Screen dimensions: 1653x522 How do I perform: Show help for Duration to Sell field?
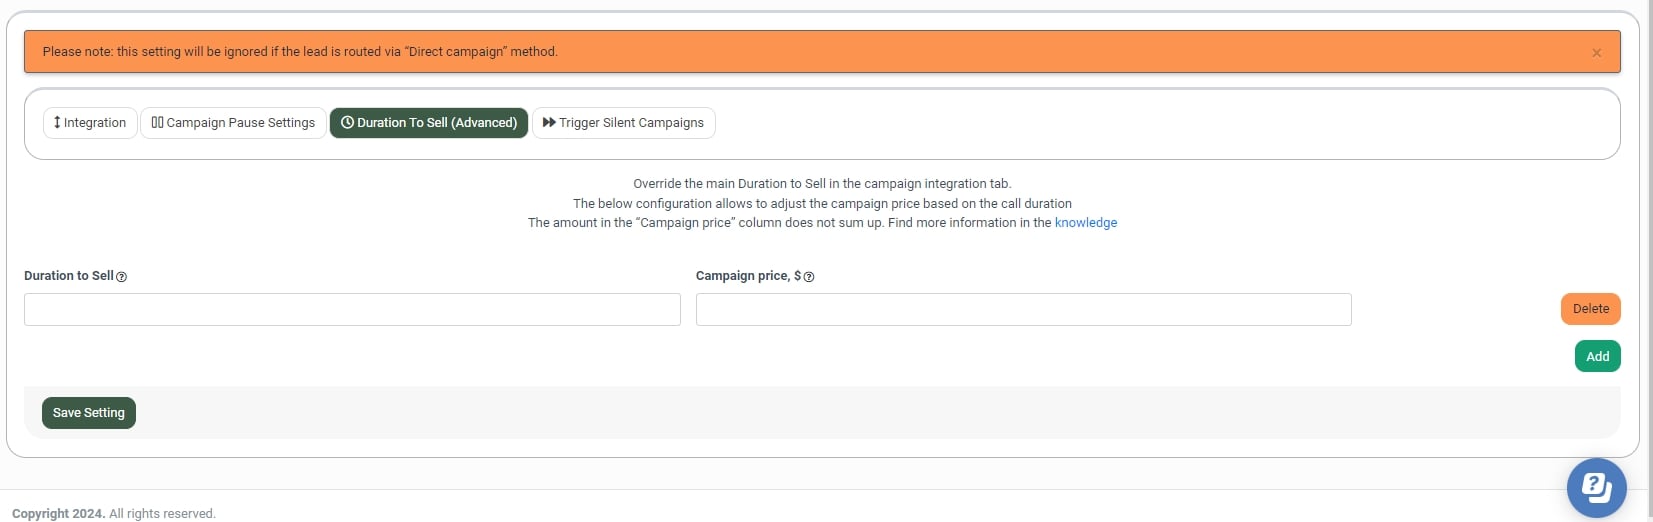(122, 277)
